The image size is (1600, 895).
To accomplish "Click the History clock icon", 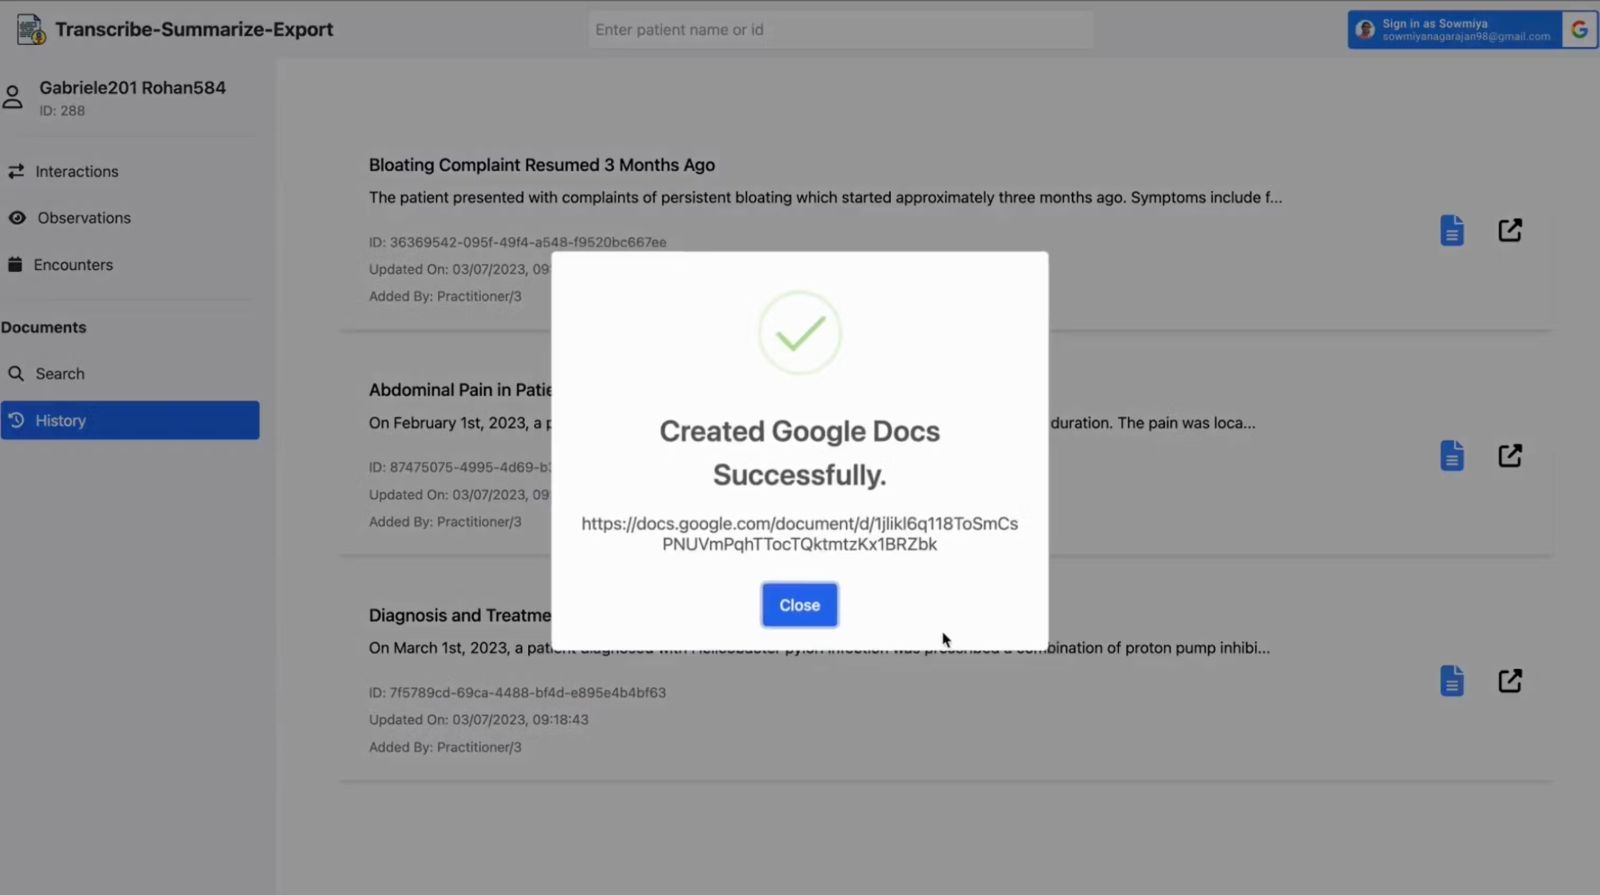I will [x=16, y=420].
